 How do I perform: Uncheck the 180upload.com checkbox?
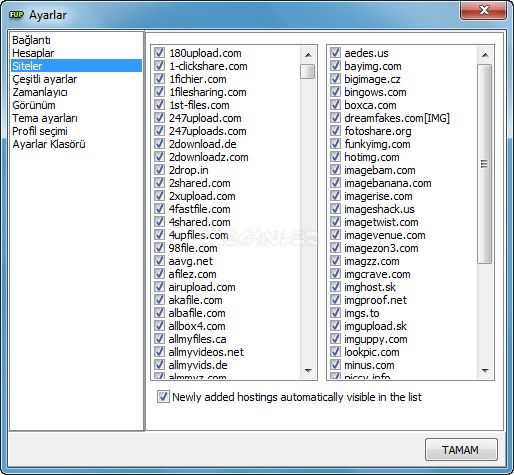(160, 53)
